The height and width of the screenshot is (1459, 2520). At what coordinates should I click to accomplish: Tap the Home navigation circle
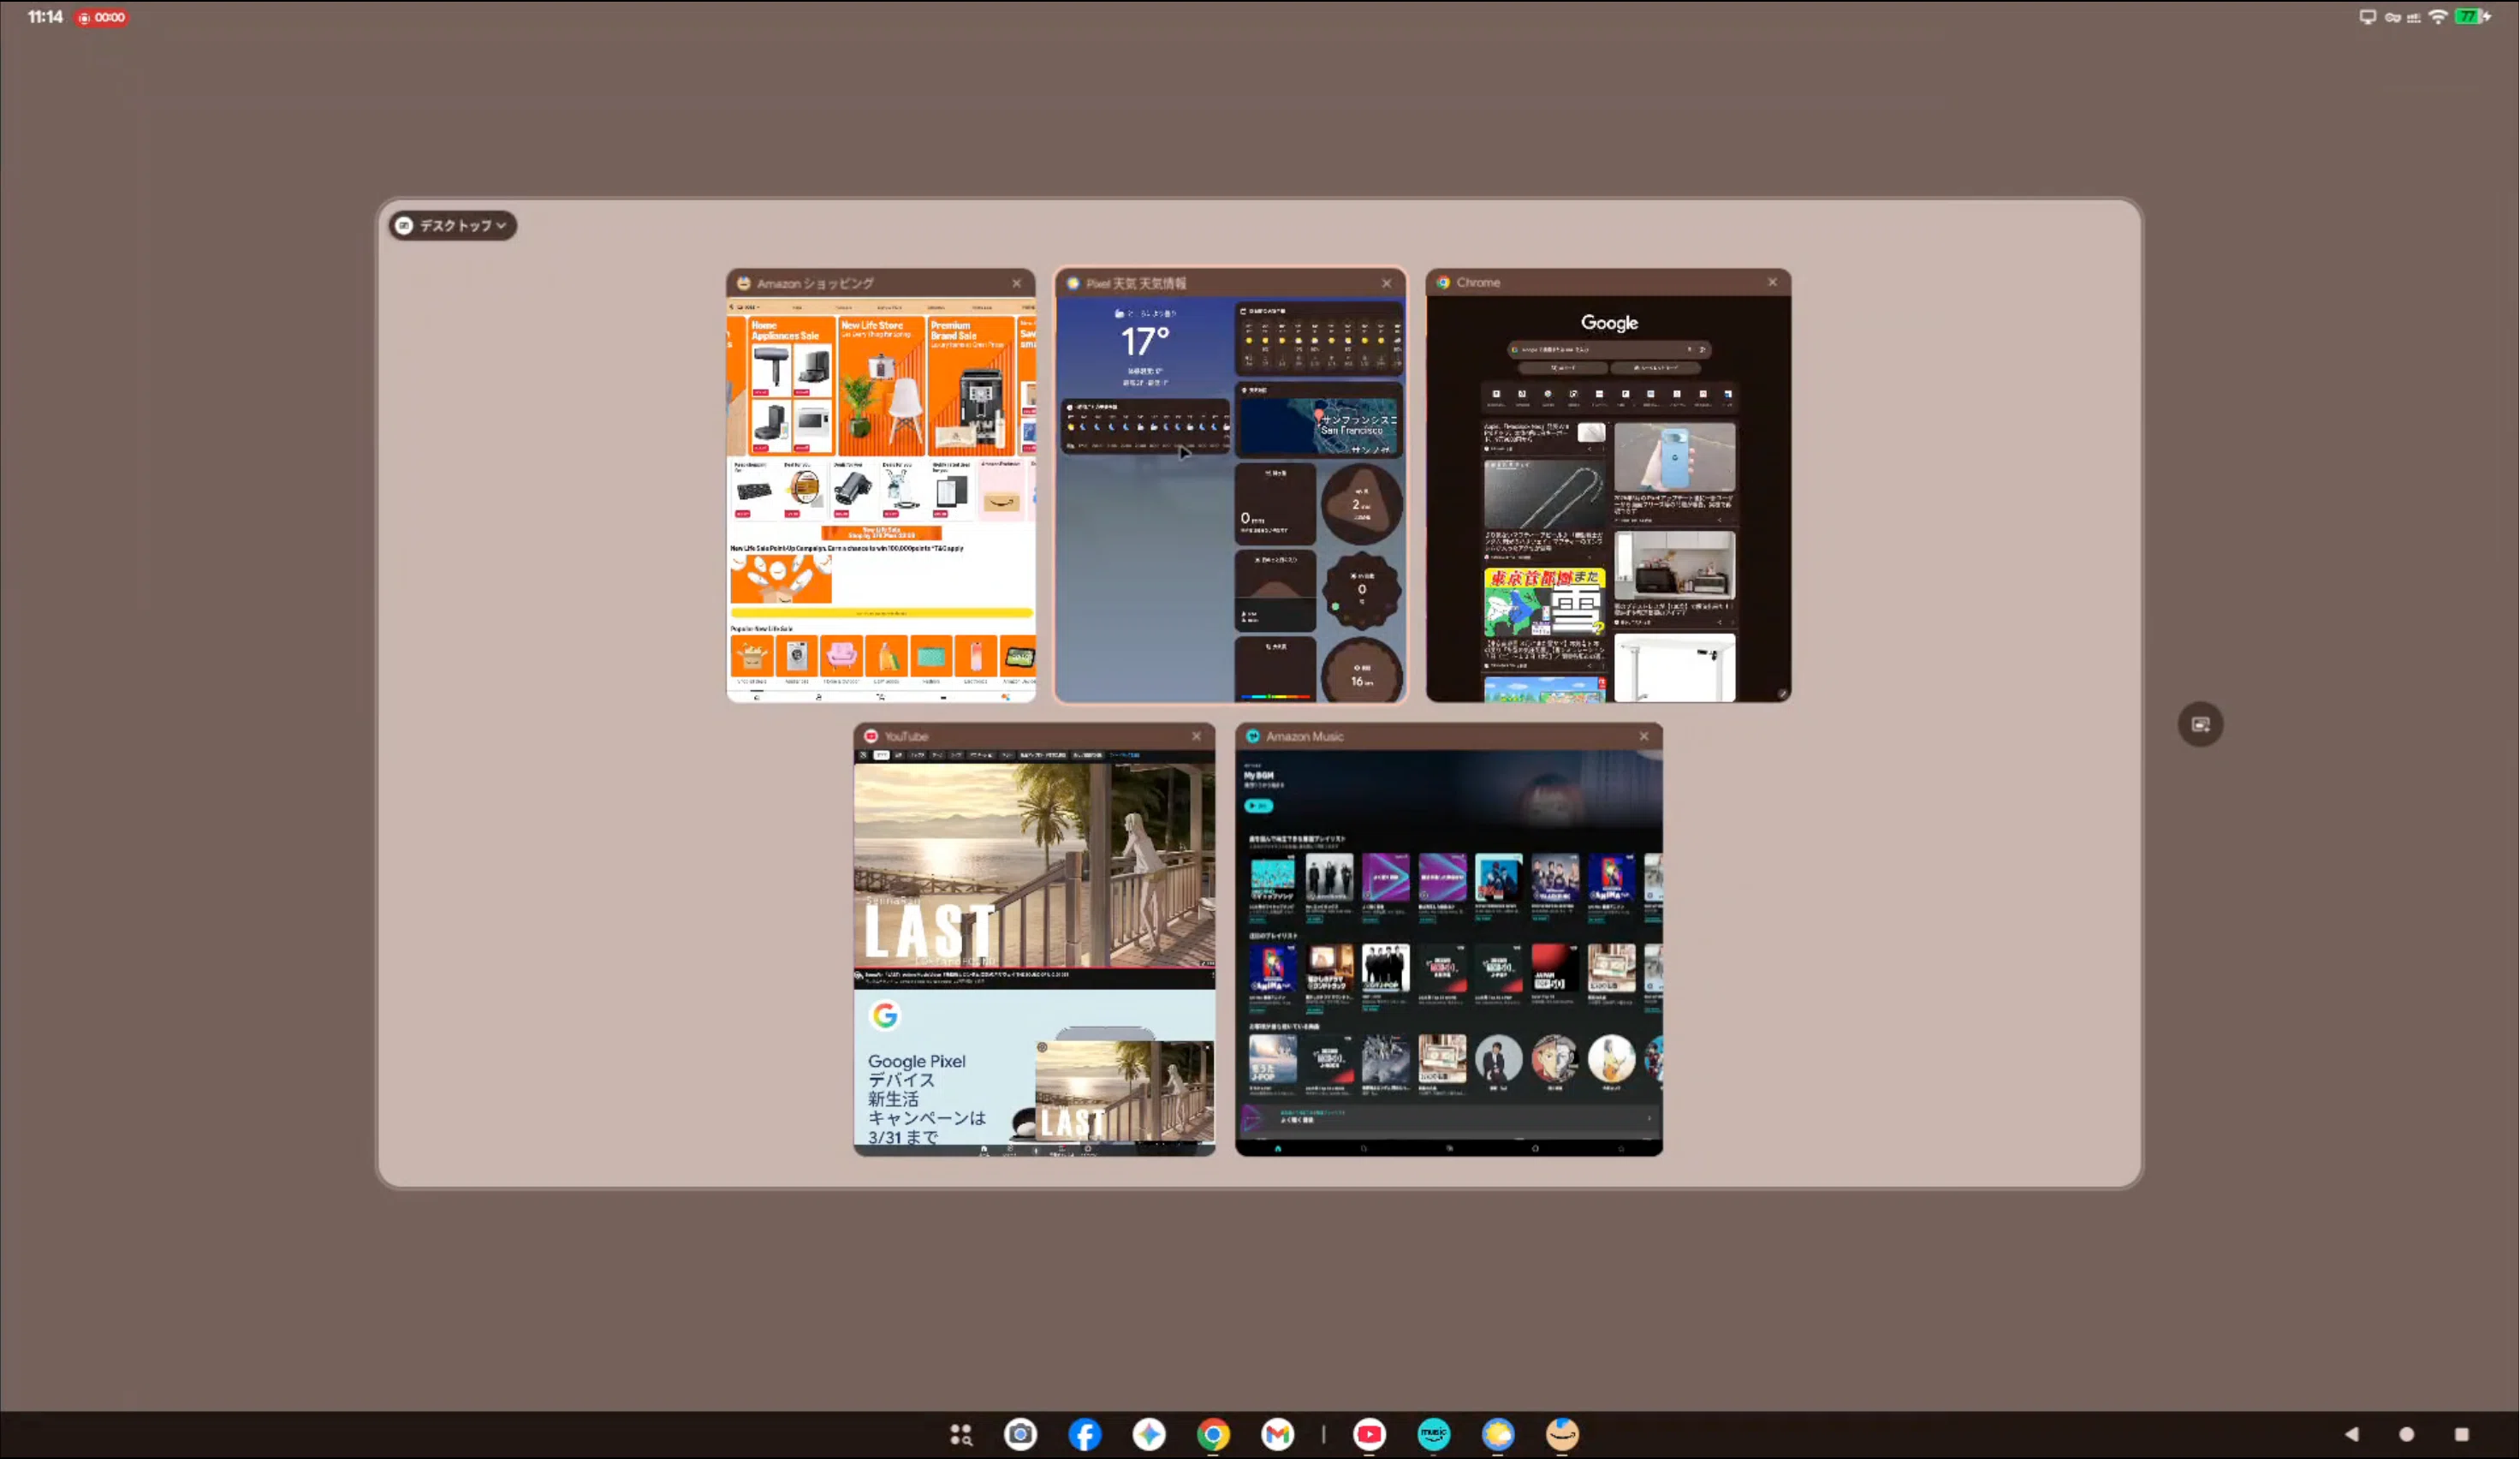click(x=2406, y=1434)
